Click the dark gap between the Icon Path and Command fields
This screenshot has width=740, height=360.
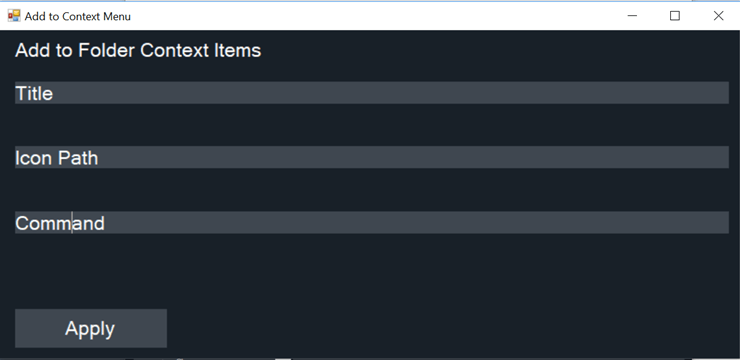coord(372,190)
